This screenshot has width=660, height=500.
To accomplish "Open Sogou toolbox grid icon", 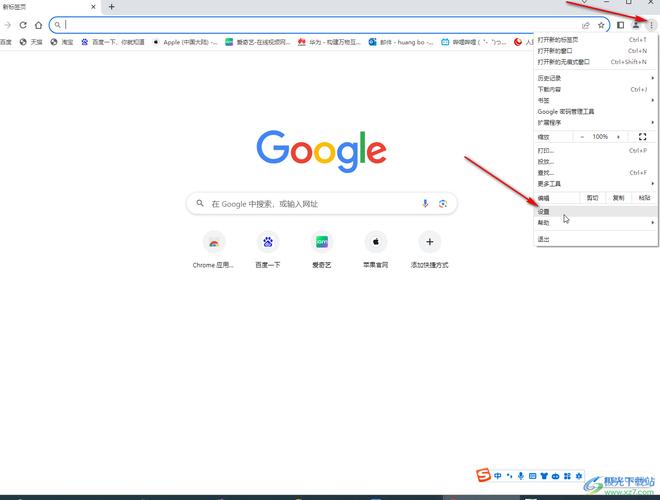I will pos(567,476).
